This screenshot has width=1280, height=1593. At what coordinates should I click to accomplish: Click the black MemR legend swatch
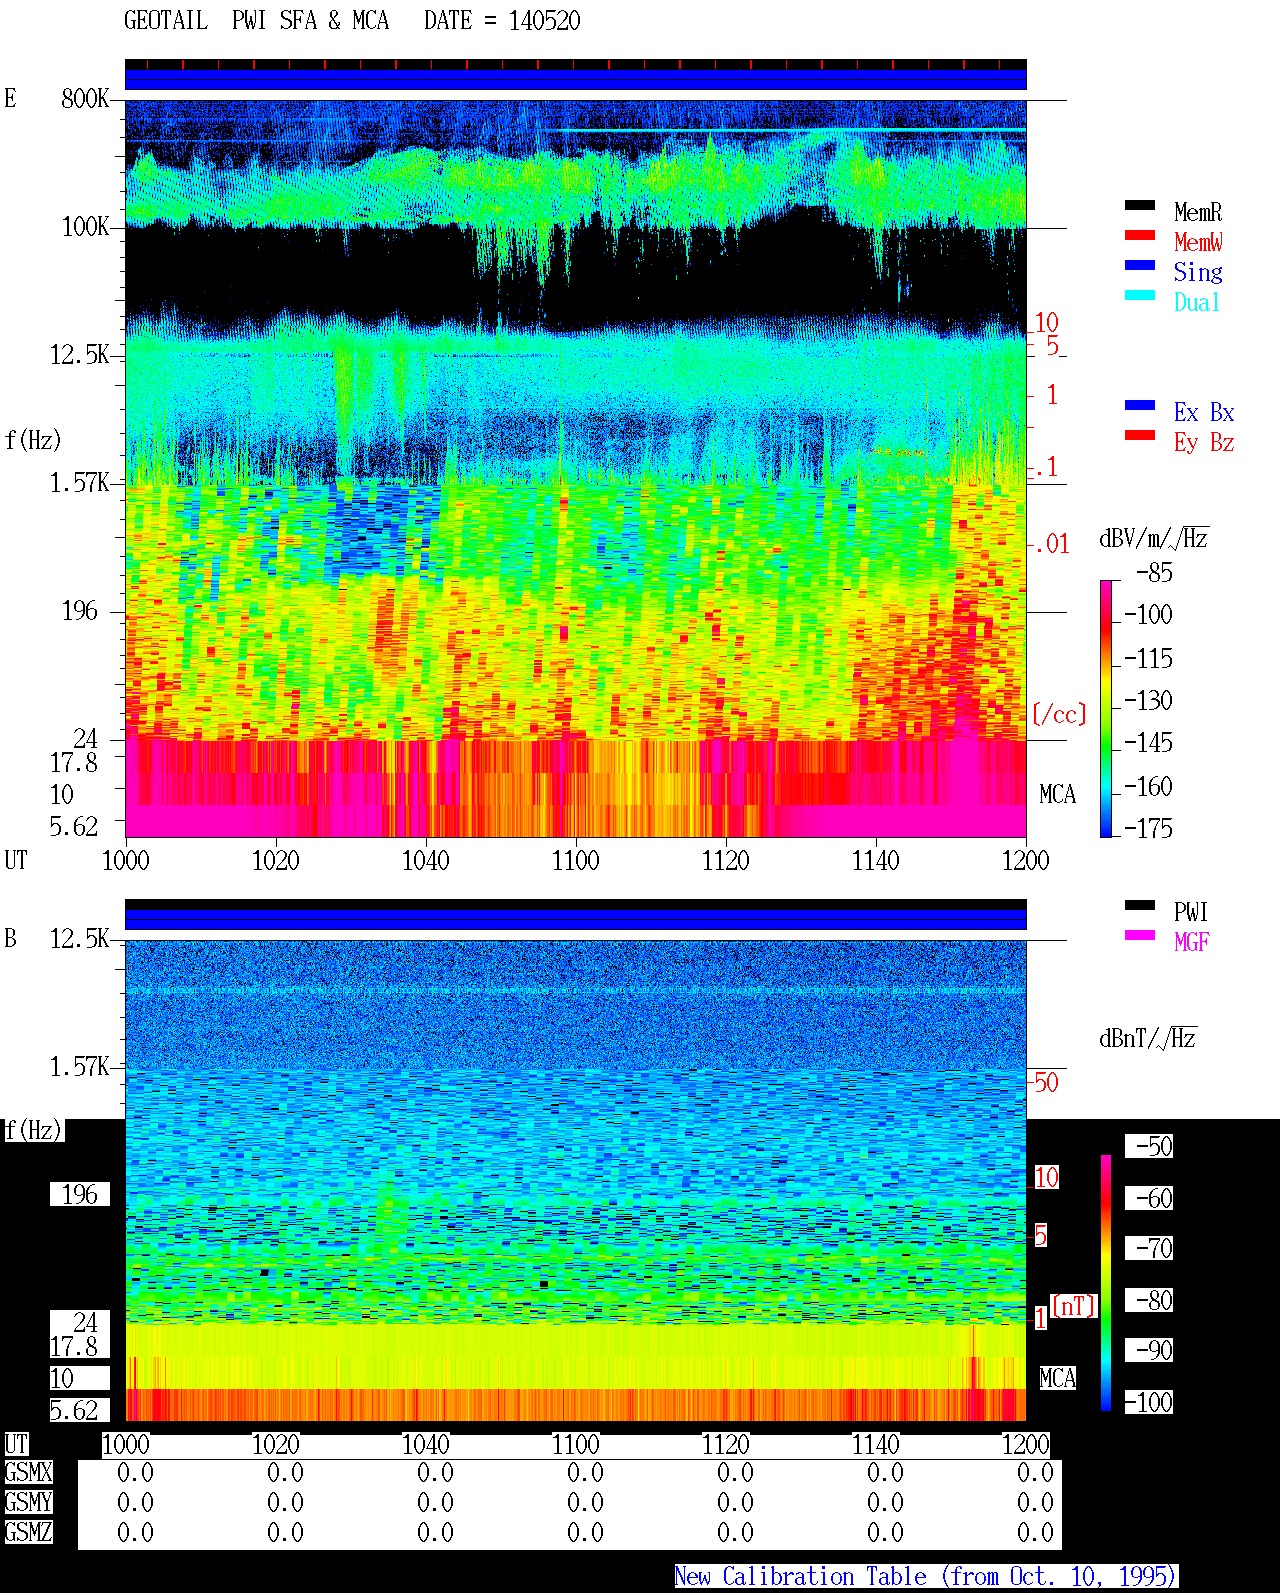(1140, 205)
